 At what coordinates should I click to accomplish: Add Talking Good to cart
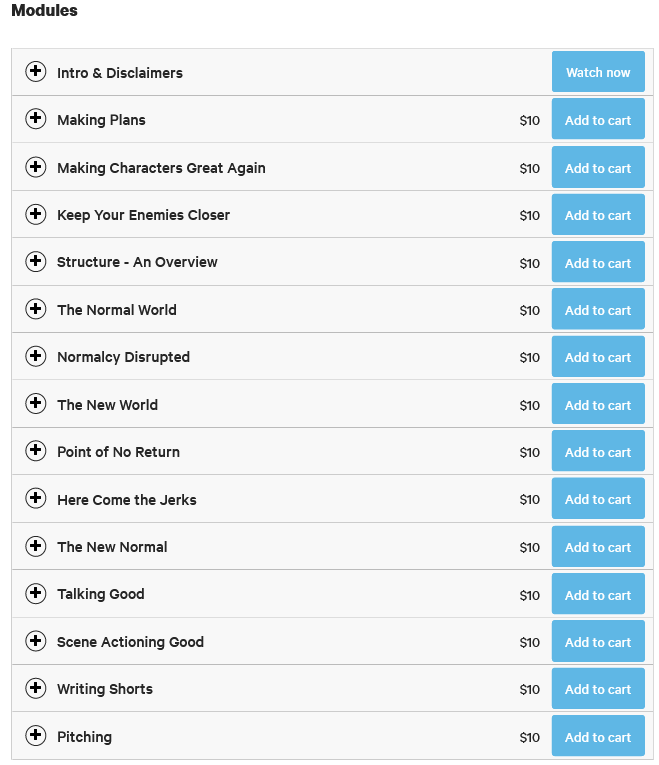(x=598, y=594)
